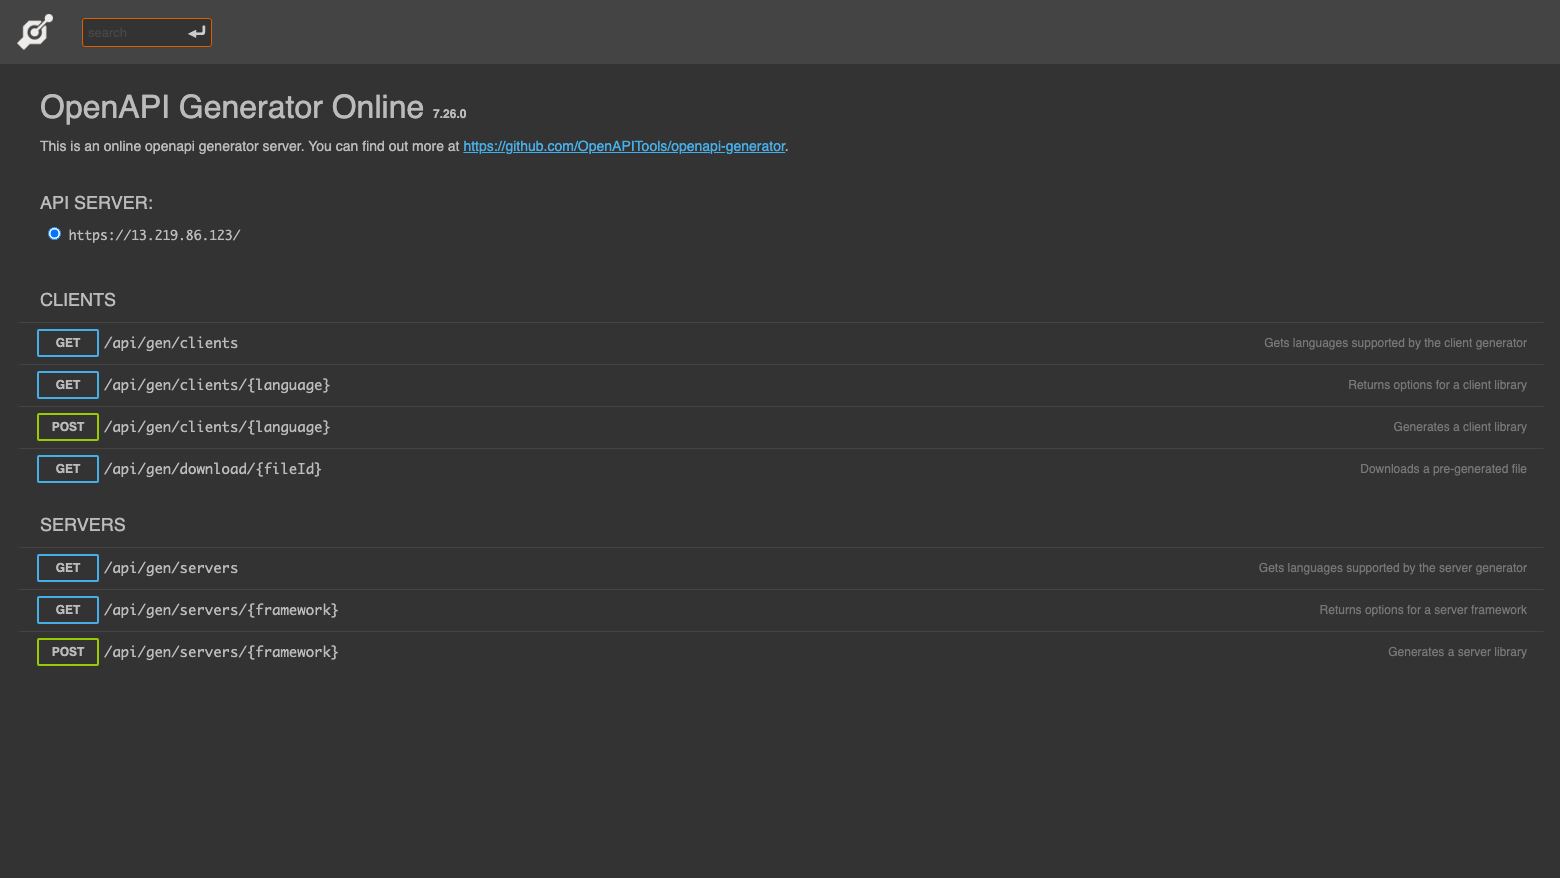Click 'Returns options for a client library' description
This screenshot has width=1560, height=878.
[x=1437, y=385]
